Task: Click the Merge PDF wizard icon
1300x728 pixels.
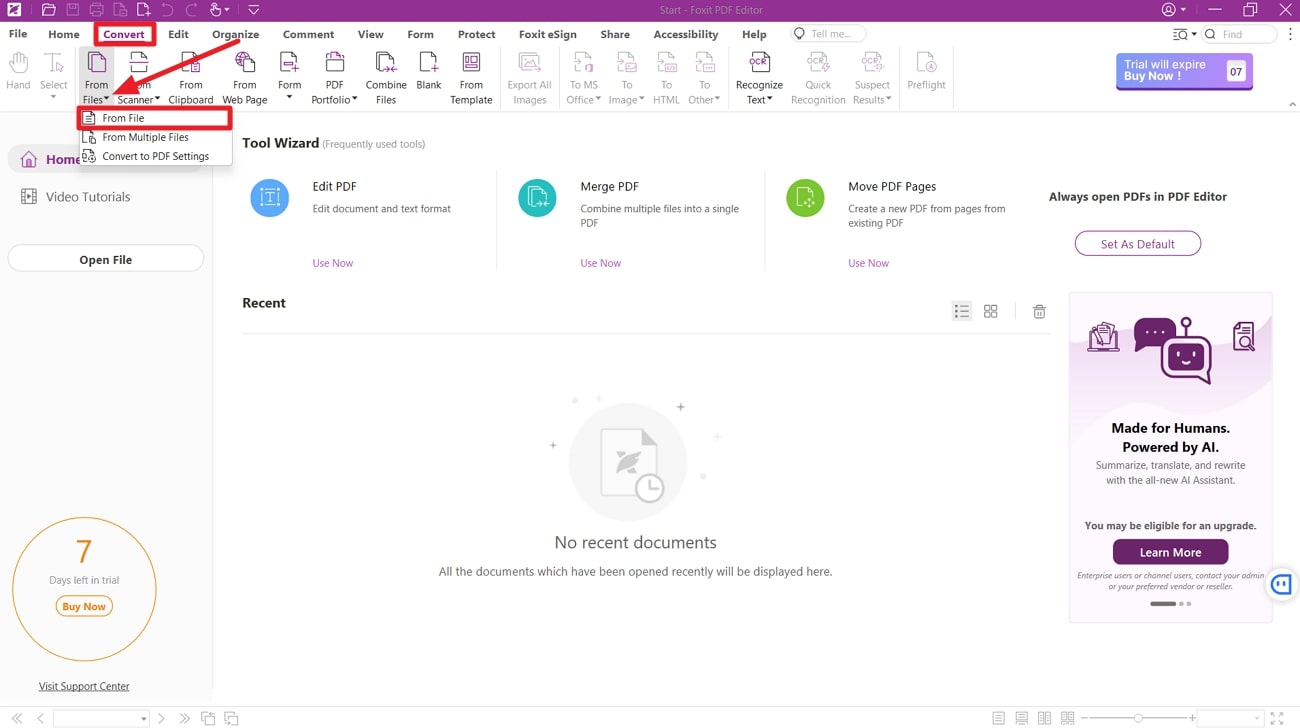Action: click(537, 198)
